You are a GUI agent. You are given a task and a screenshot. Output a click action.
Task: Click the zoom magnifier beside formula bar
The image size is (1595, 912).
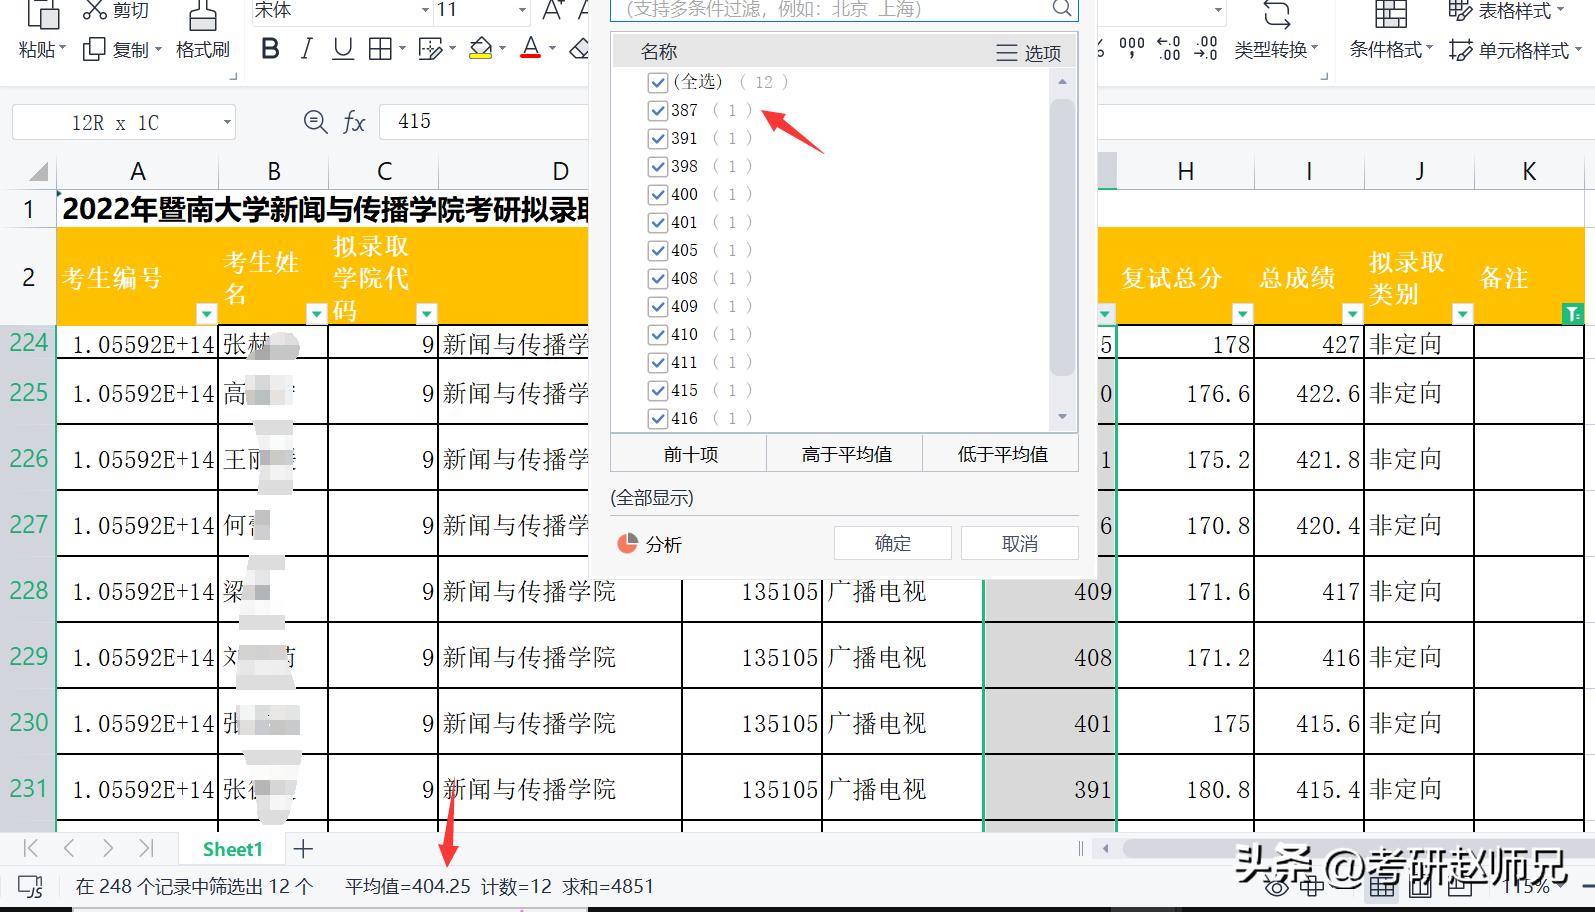[315, 122]
